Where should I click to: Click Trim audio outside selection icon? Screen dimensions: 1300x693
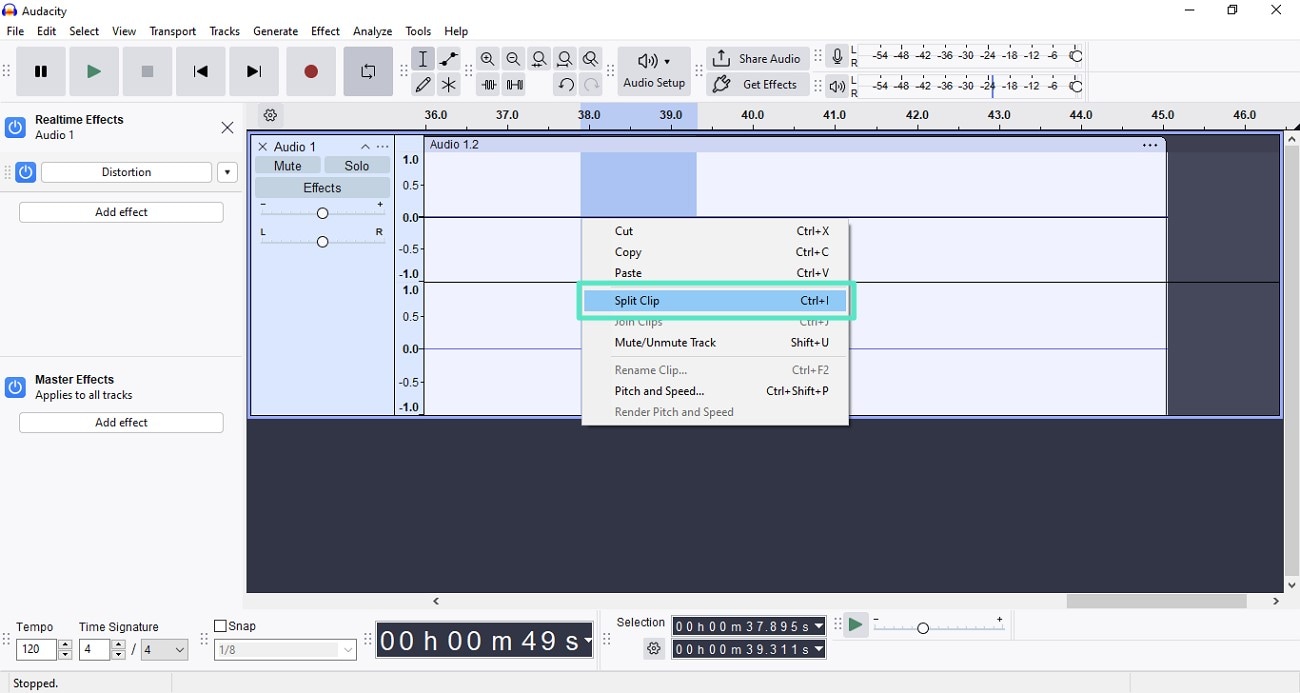point(488,85)
